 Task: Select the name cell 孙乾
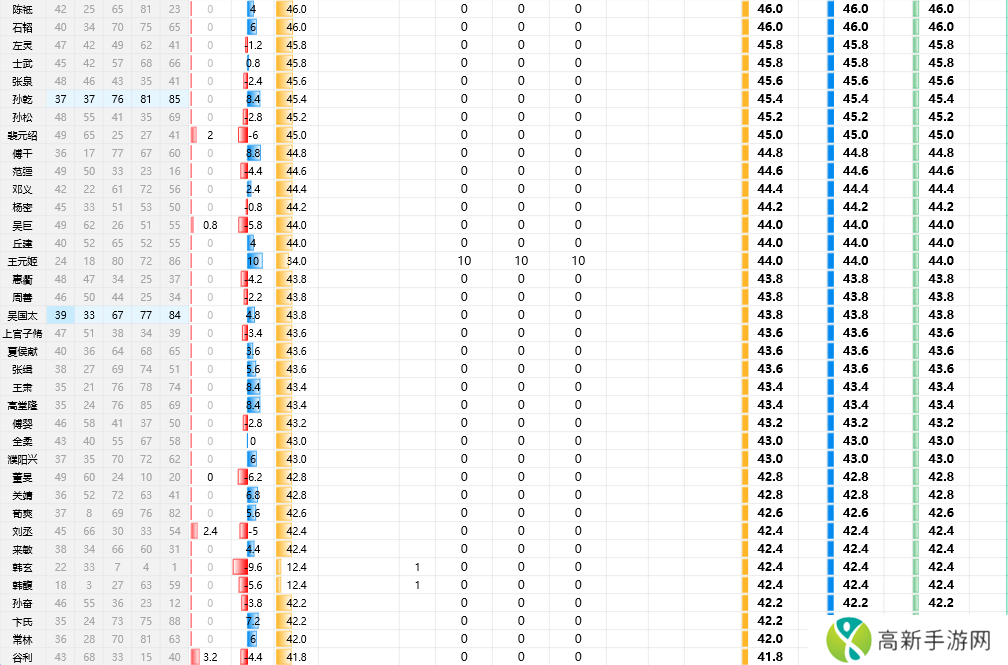[22, 99]
